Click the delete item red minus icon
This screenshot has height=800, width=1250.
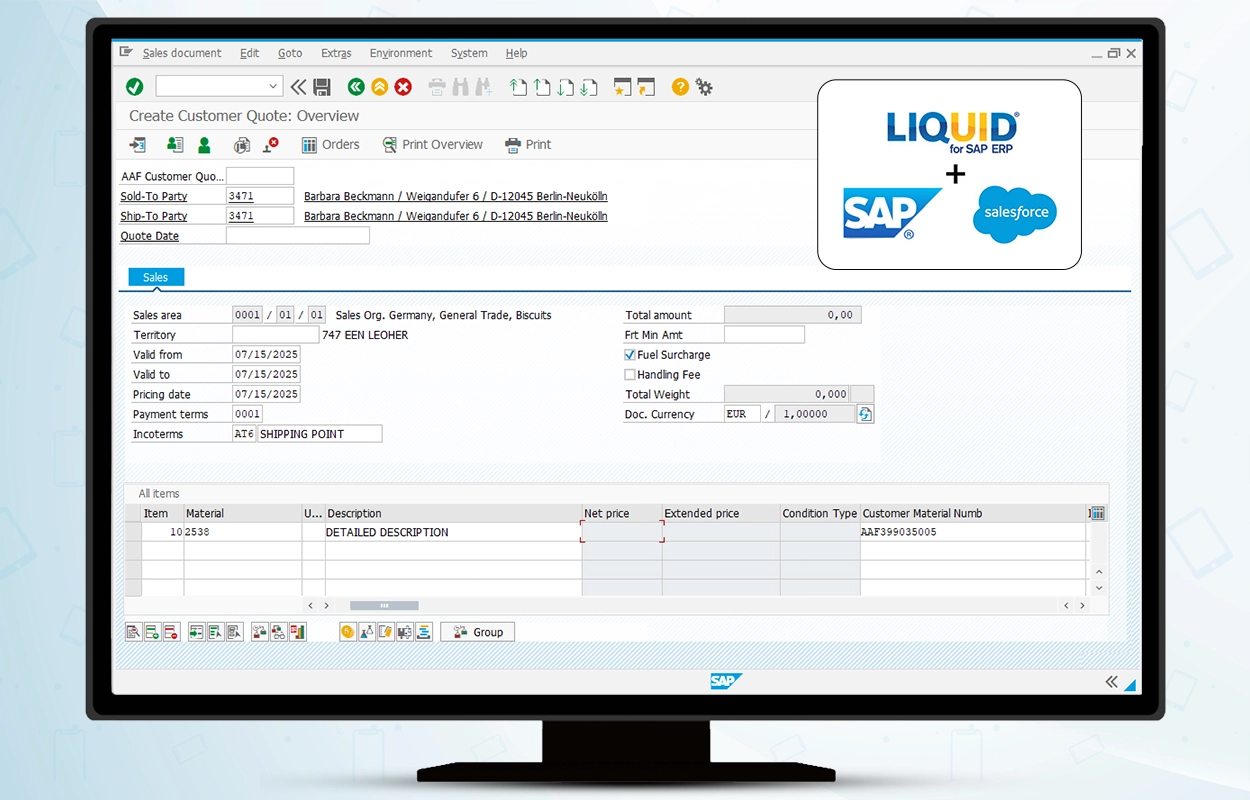[x=171, y=632]
